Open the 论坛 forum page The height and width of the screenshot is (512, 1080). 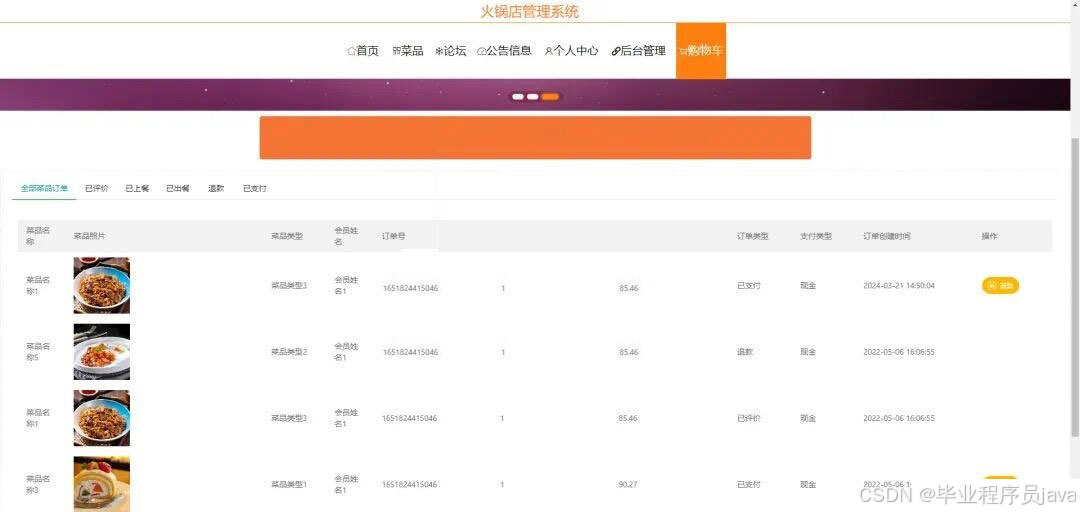[450, 51]
